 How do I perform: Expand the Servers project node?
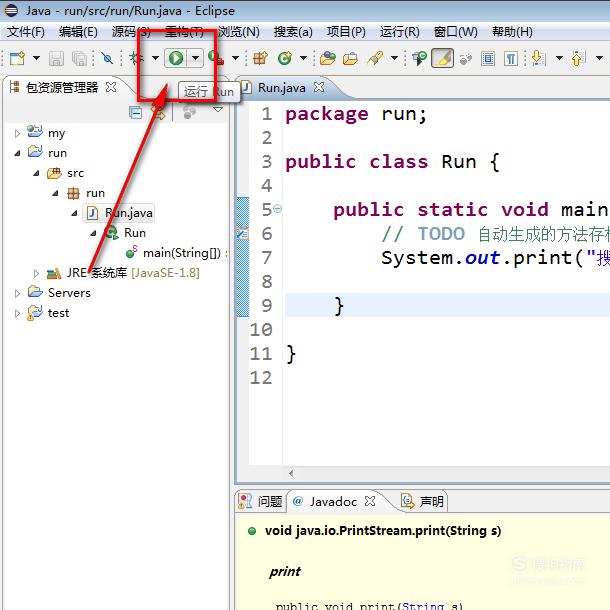tap(17, 293)
